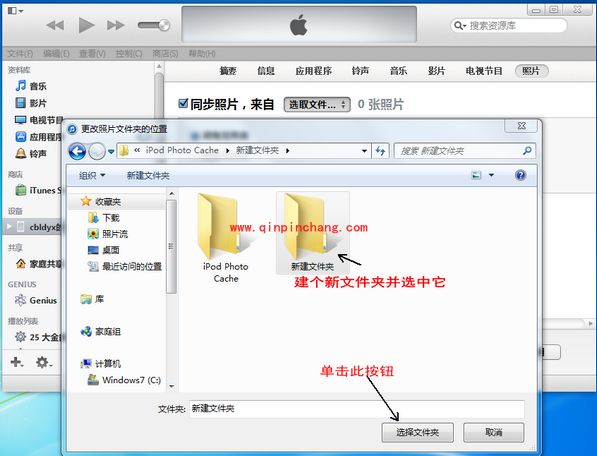Select 影片 in the iTunes sidebar
The height and width of the screenshot is (456, 597).
click(31, 103)
